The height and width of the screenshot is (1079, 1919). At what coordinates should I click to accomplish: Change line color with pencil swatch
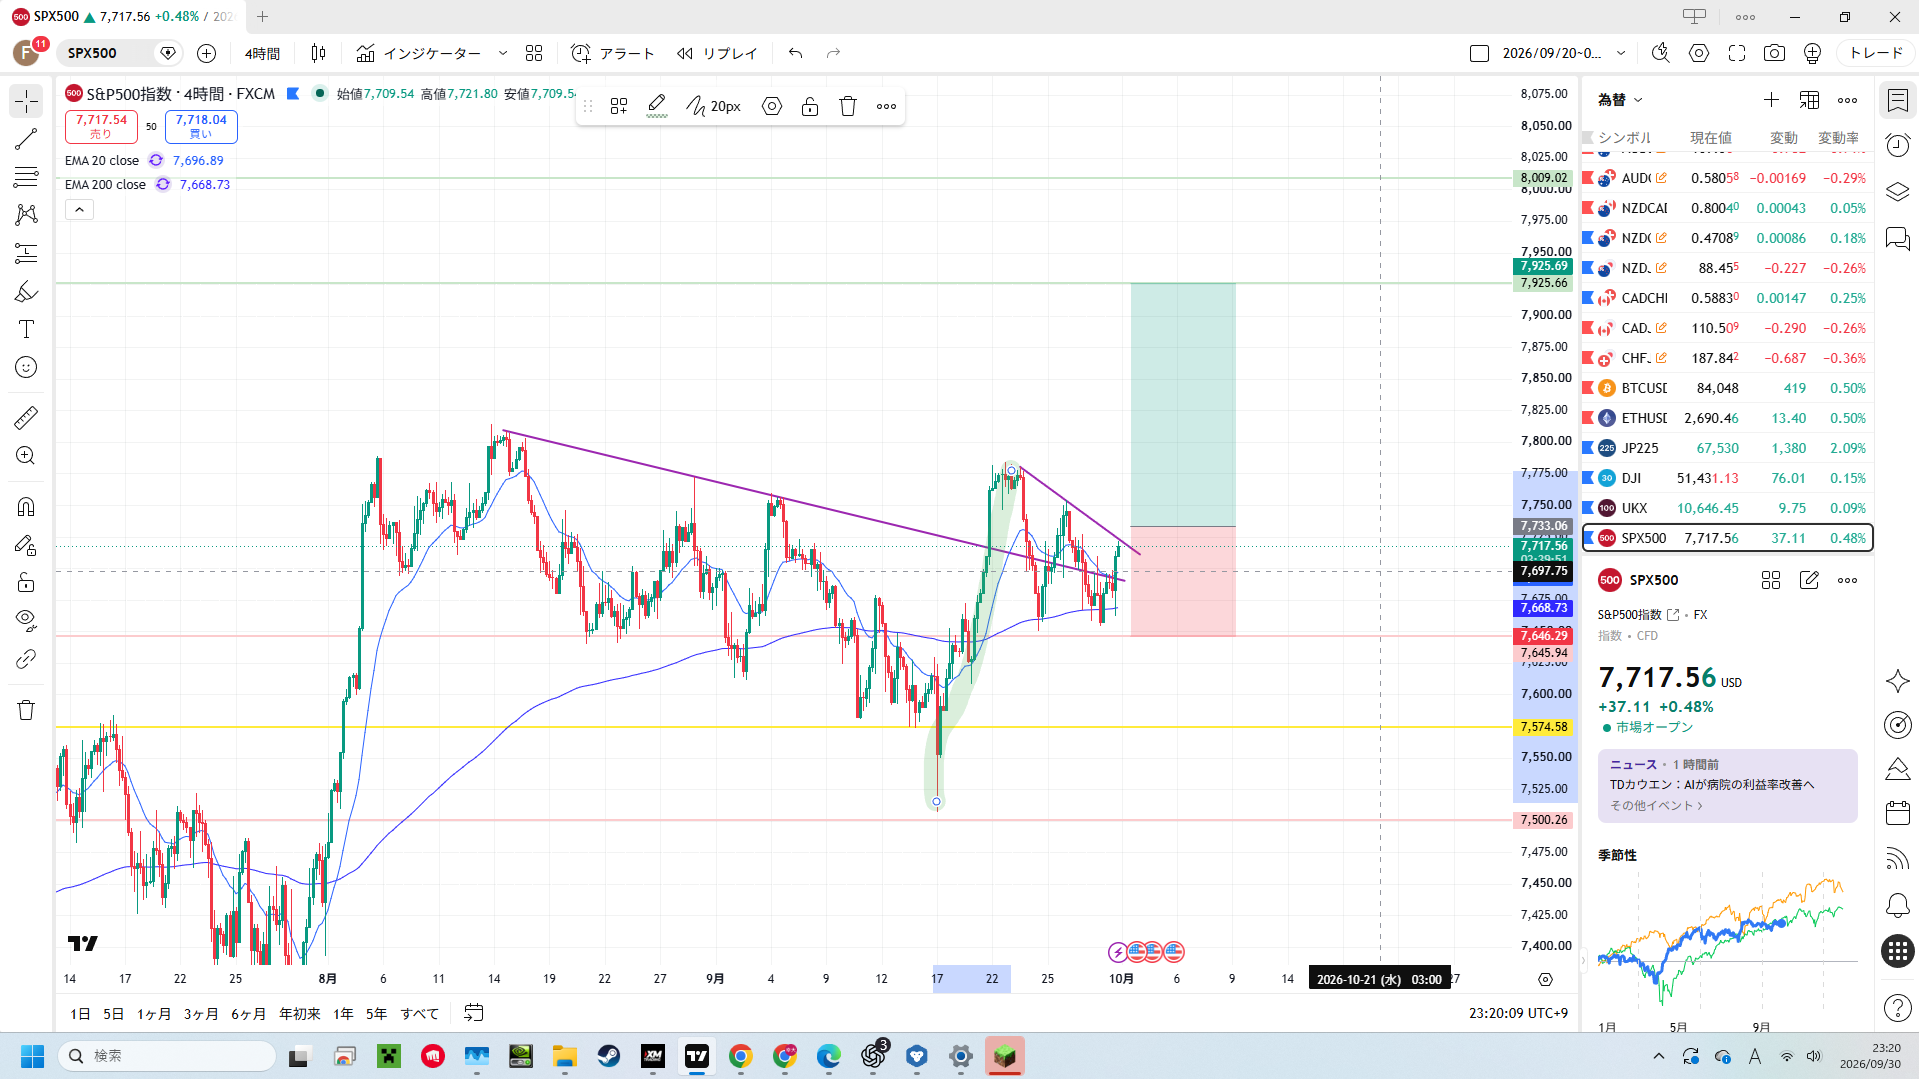(x=657, y=106)
